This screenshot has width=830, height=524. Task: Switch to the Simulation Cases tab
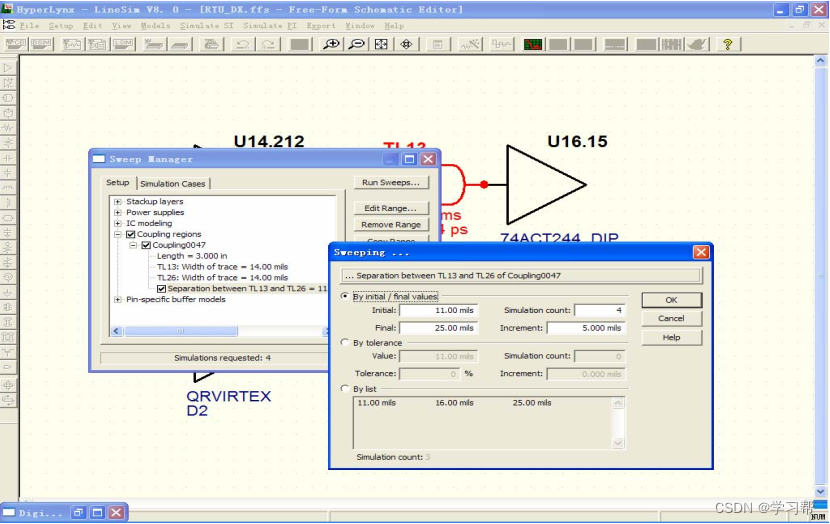173,184
